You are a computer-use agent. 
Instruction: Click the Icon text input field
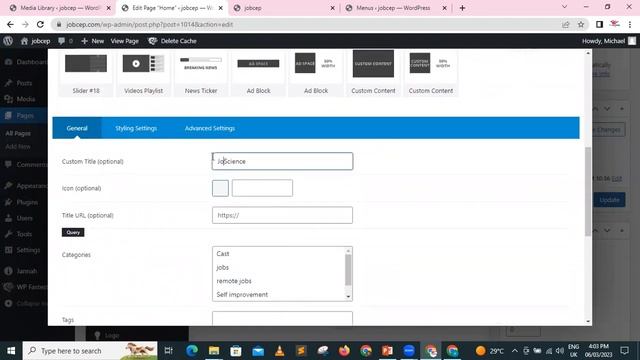[262, 188]
